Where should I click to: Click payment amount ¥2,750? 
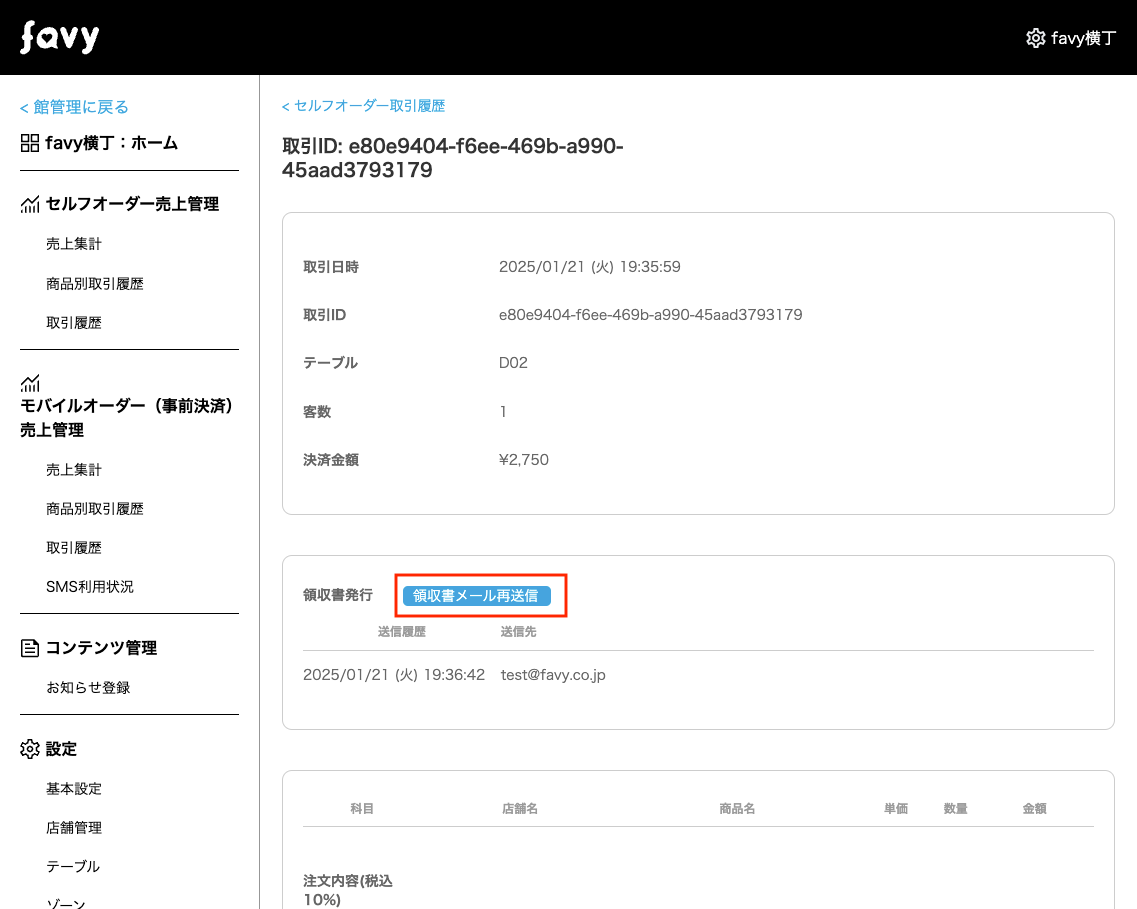[524, 460]
